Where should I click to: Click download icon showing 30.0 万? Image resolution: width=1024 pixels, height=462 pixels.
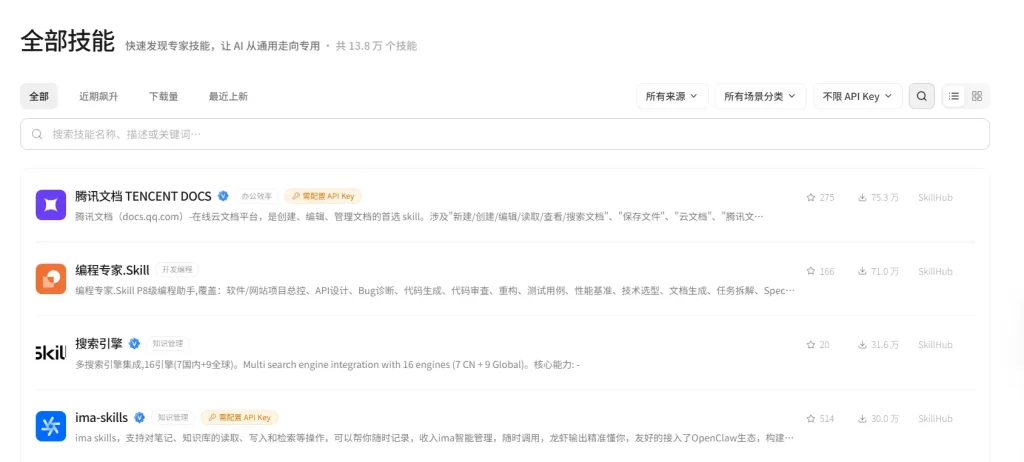coord(862,419)
